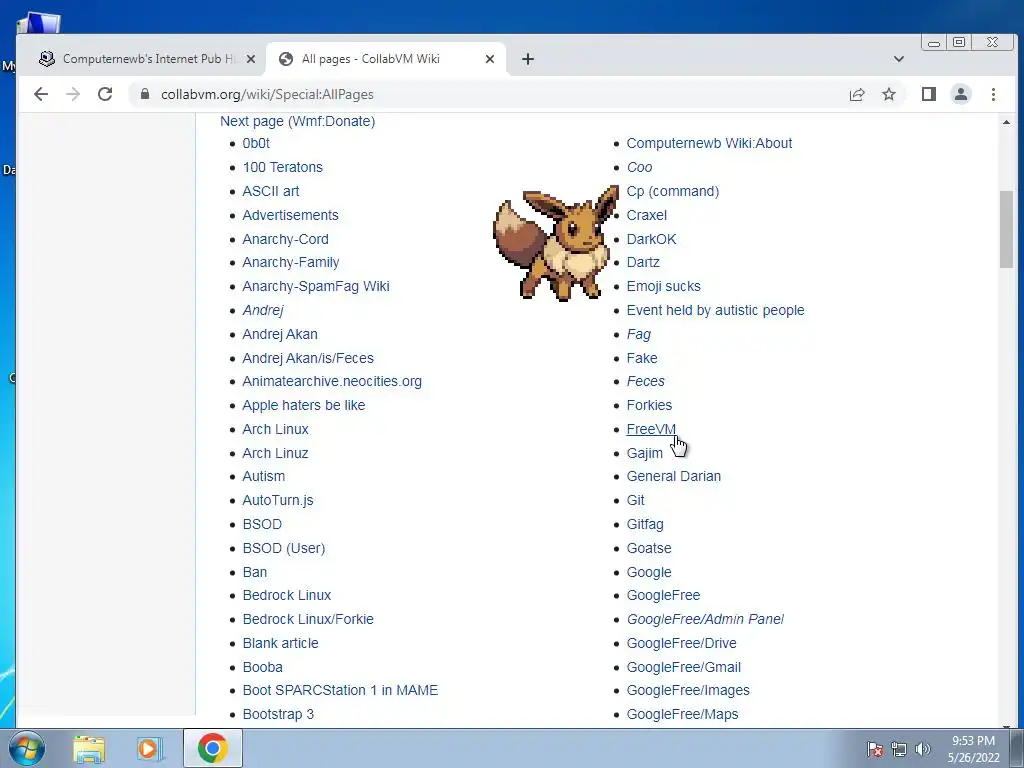Open the Computernewb Wiki:About link
The width and height of the screenshot is (1024, 768).
coord(709,143)
